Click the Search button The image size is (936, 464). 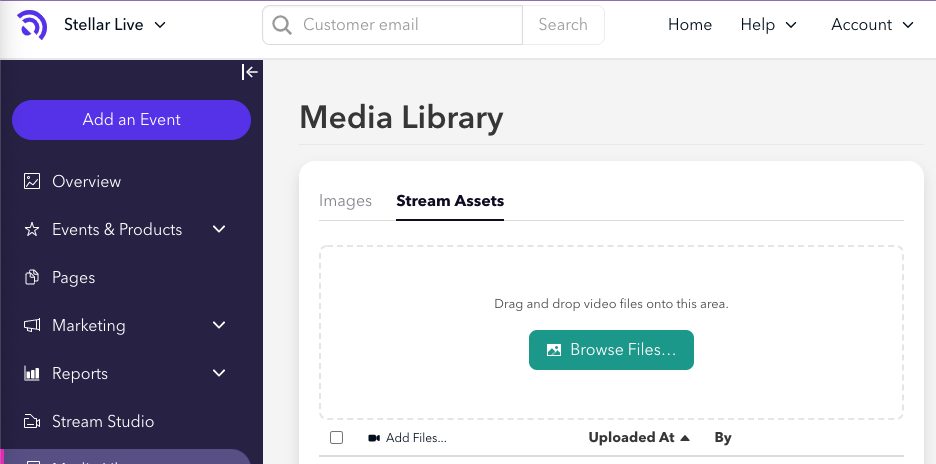563,25
